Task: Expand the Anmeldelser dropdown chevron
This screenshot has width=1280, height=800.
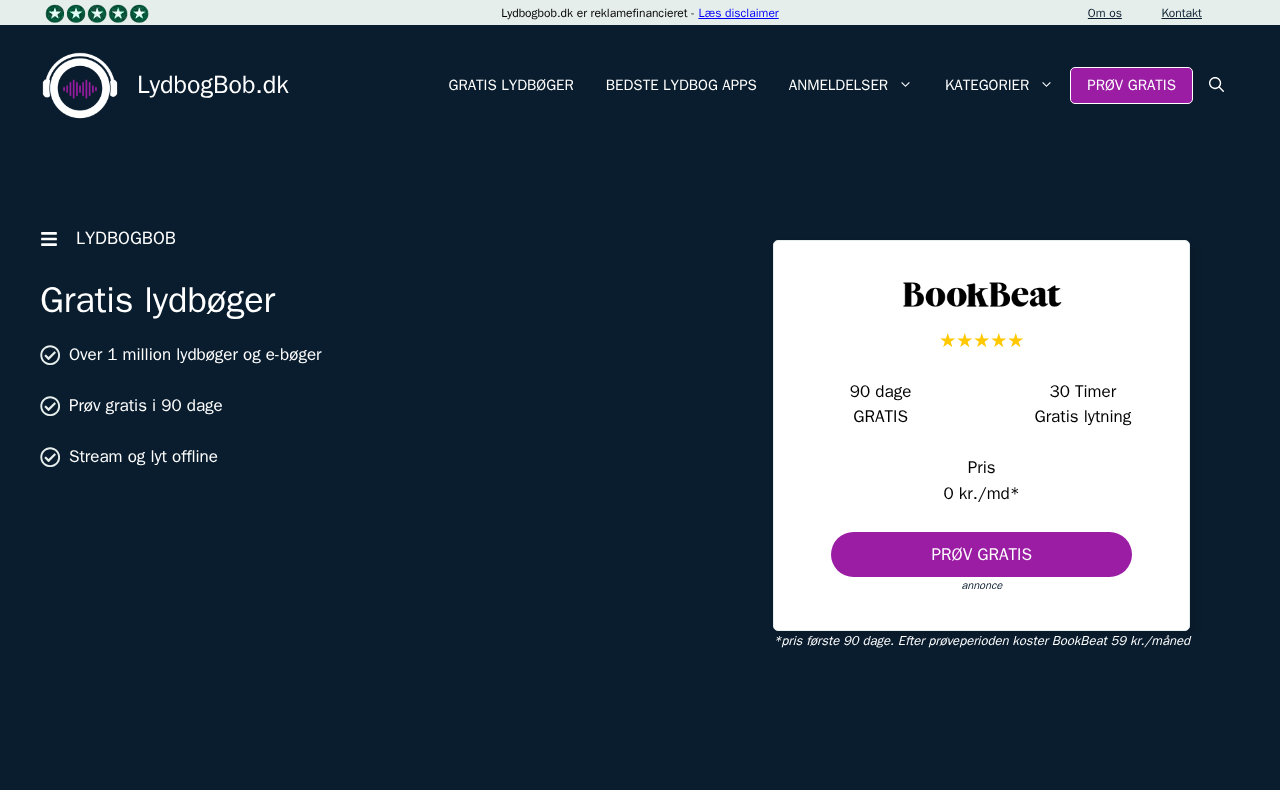Action: click(905, 85)
